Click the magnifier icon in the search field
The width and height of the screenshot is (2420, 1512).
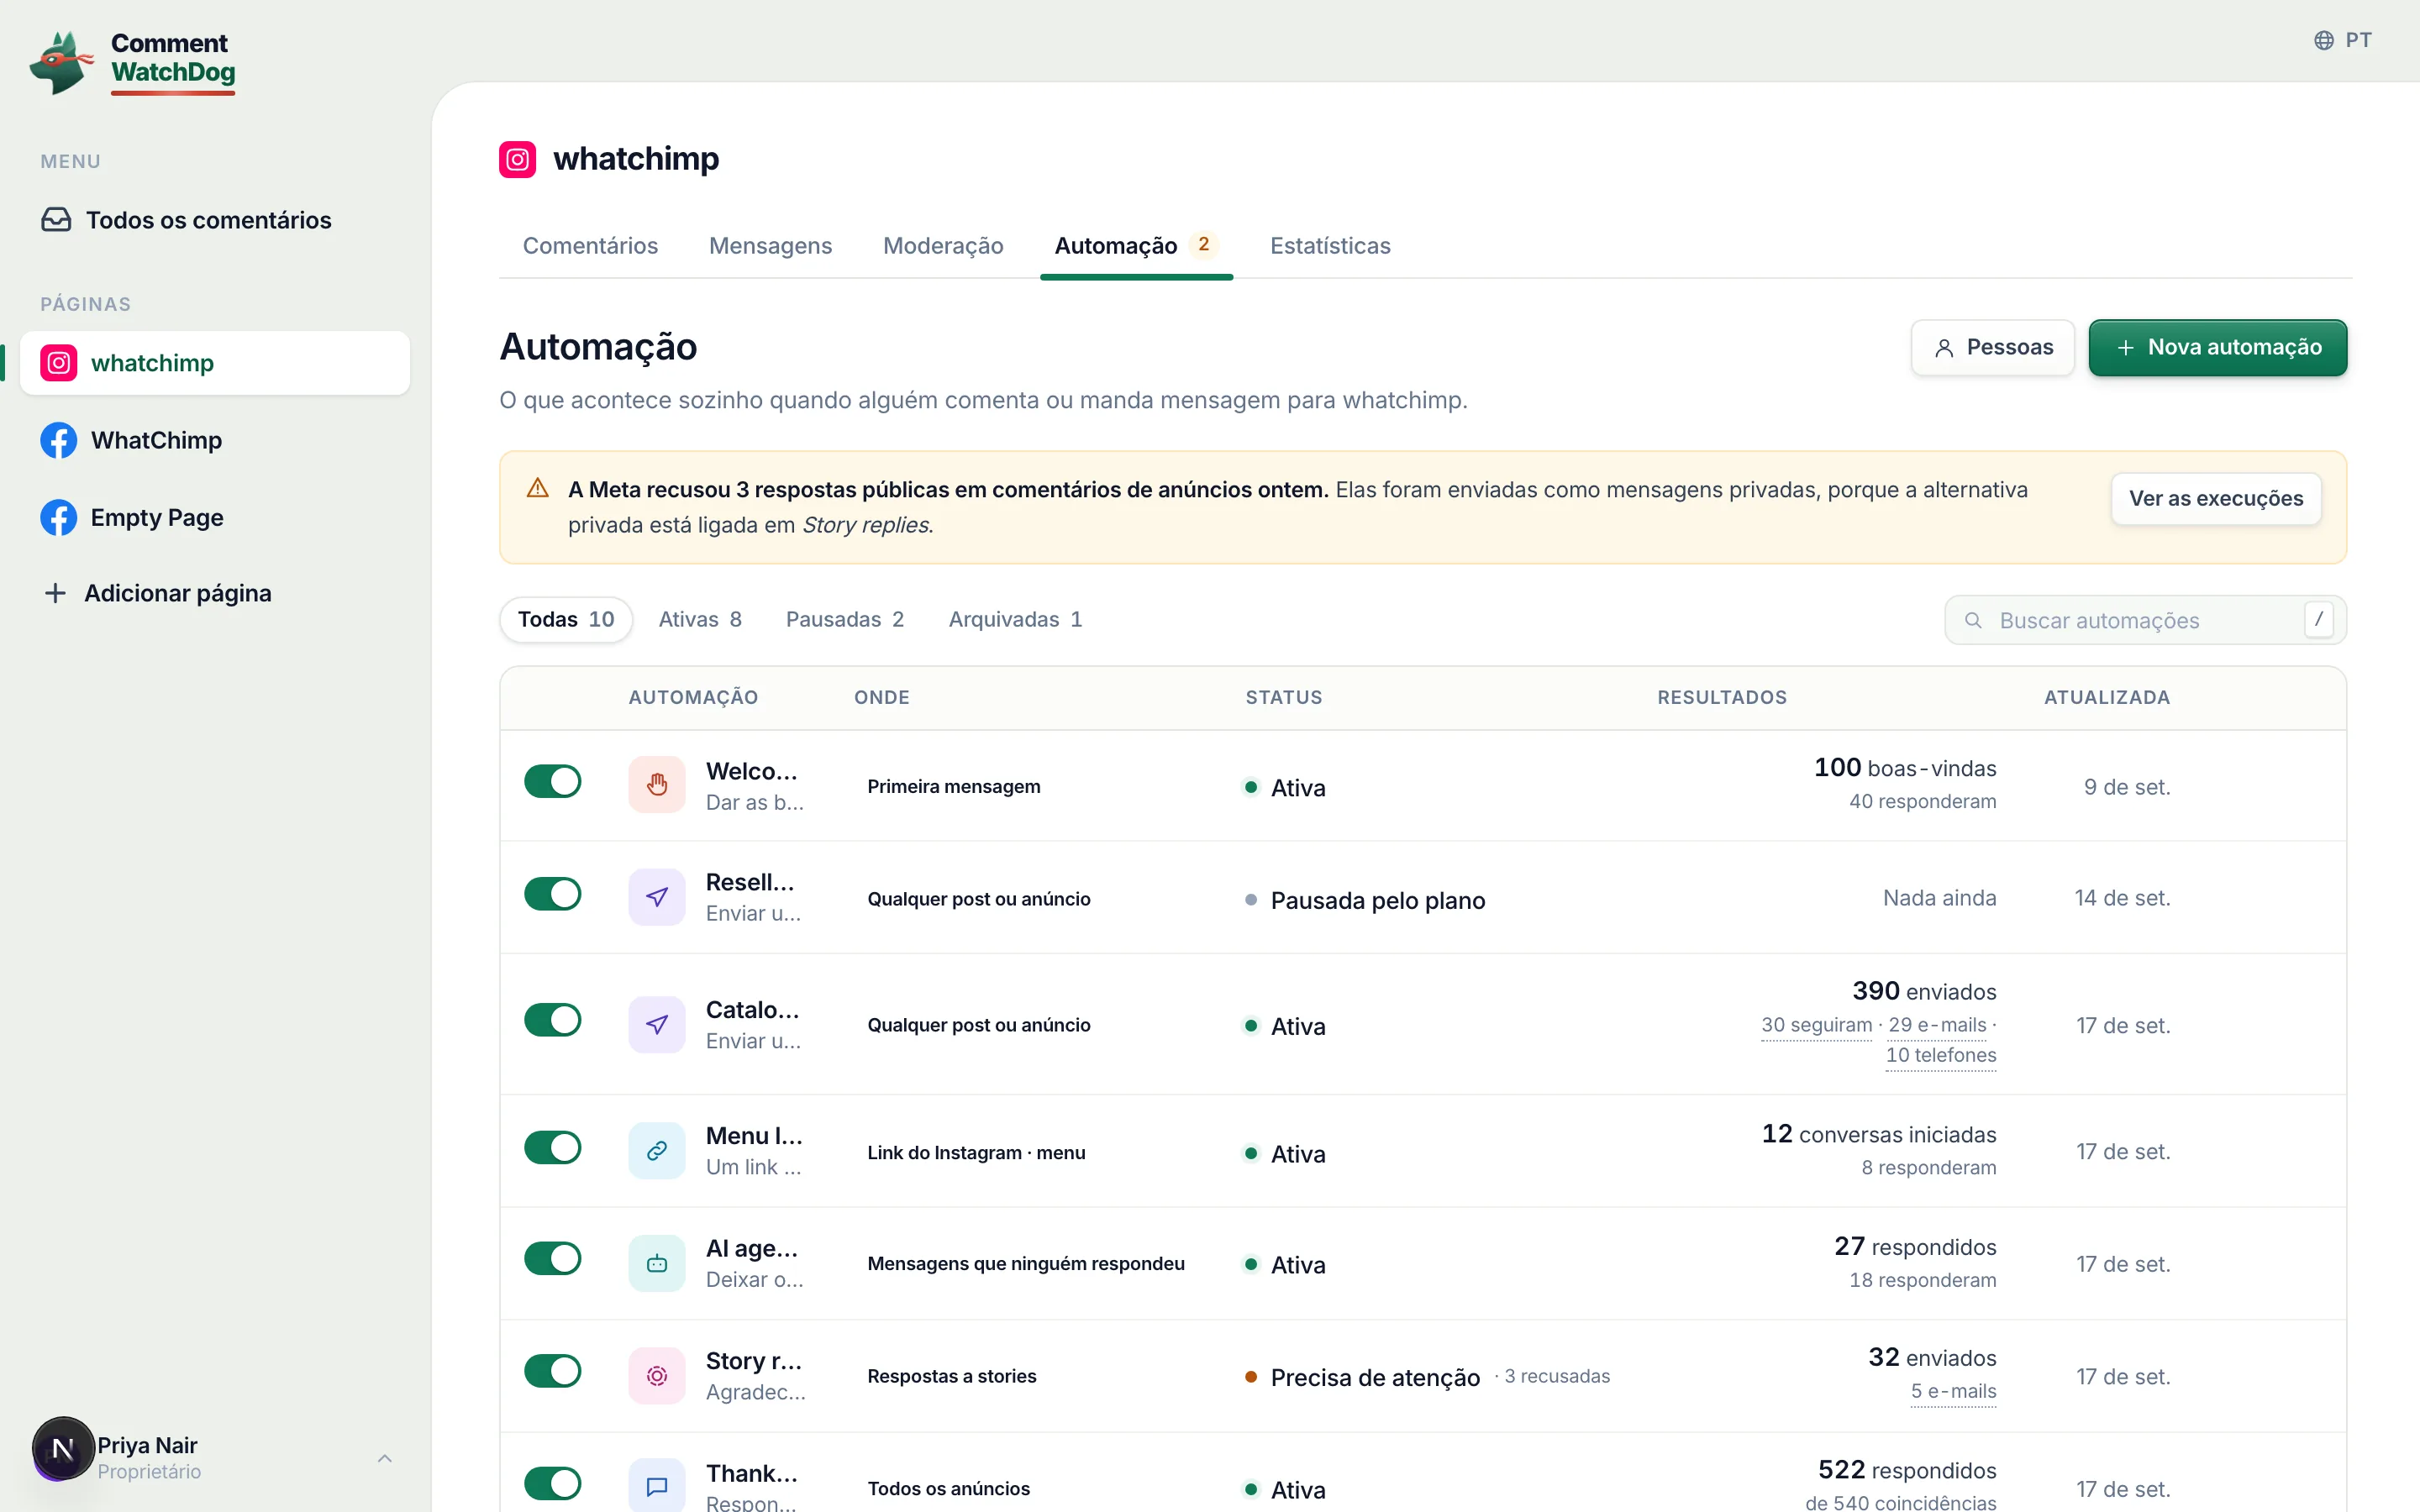1973,621
